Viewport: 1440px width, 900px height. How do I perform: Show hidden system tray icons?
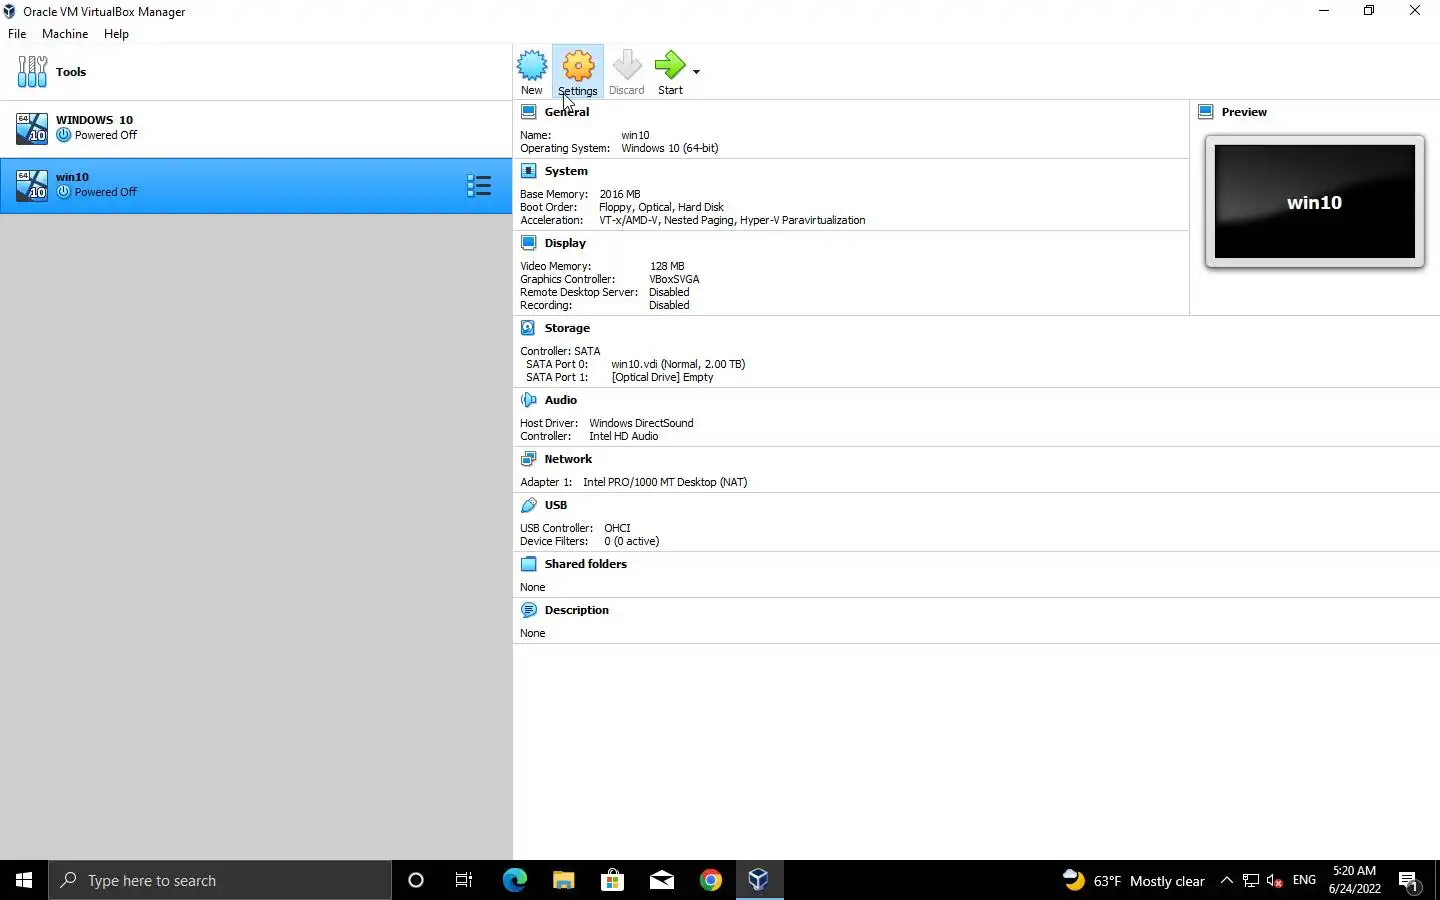pos(1227,880)
